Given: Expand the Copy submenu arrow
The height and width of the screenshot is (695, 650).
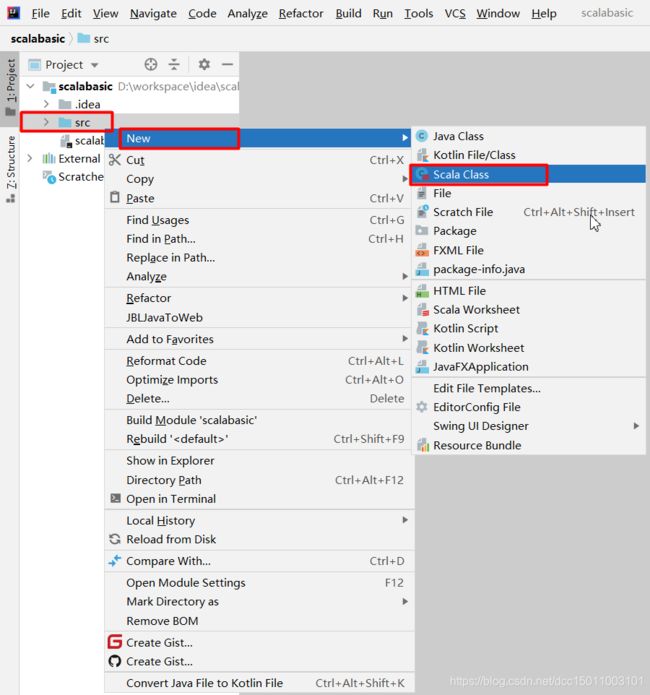Looking at the screenshot, I should [404, 179].
